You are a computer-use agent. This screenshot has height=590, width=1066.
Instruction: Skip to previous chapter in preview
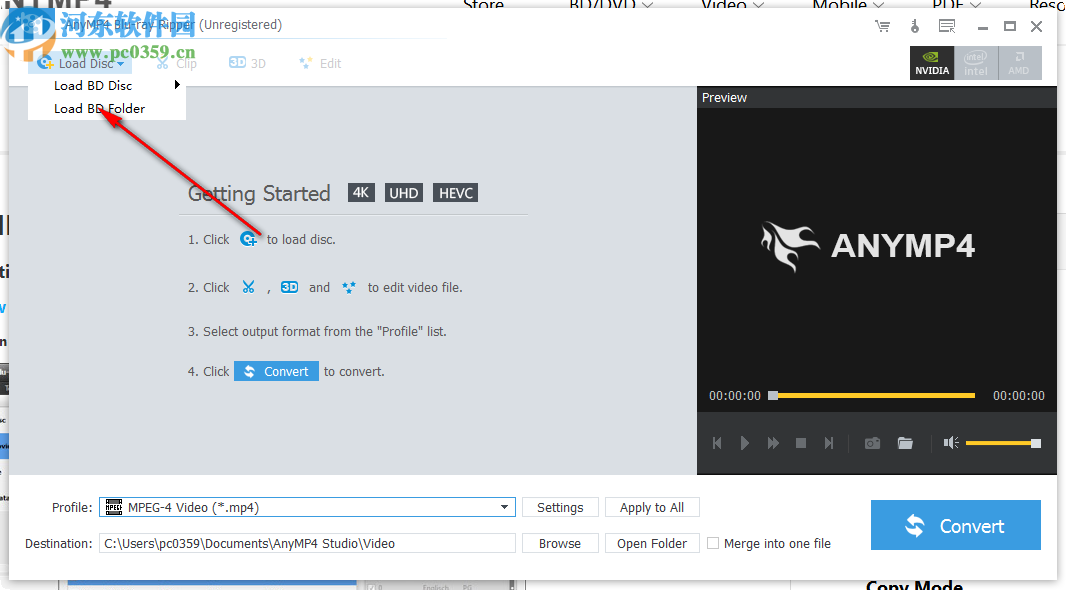pos(717,443)
